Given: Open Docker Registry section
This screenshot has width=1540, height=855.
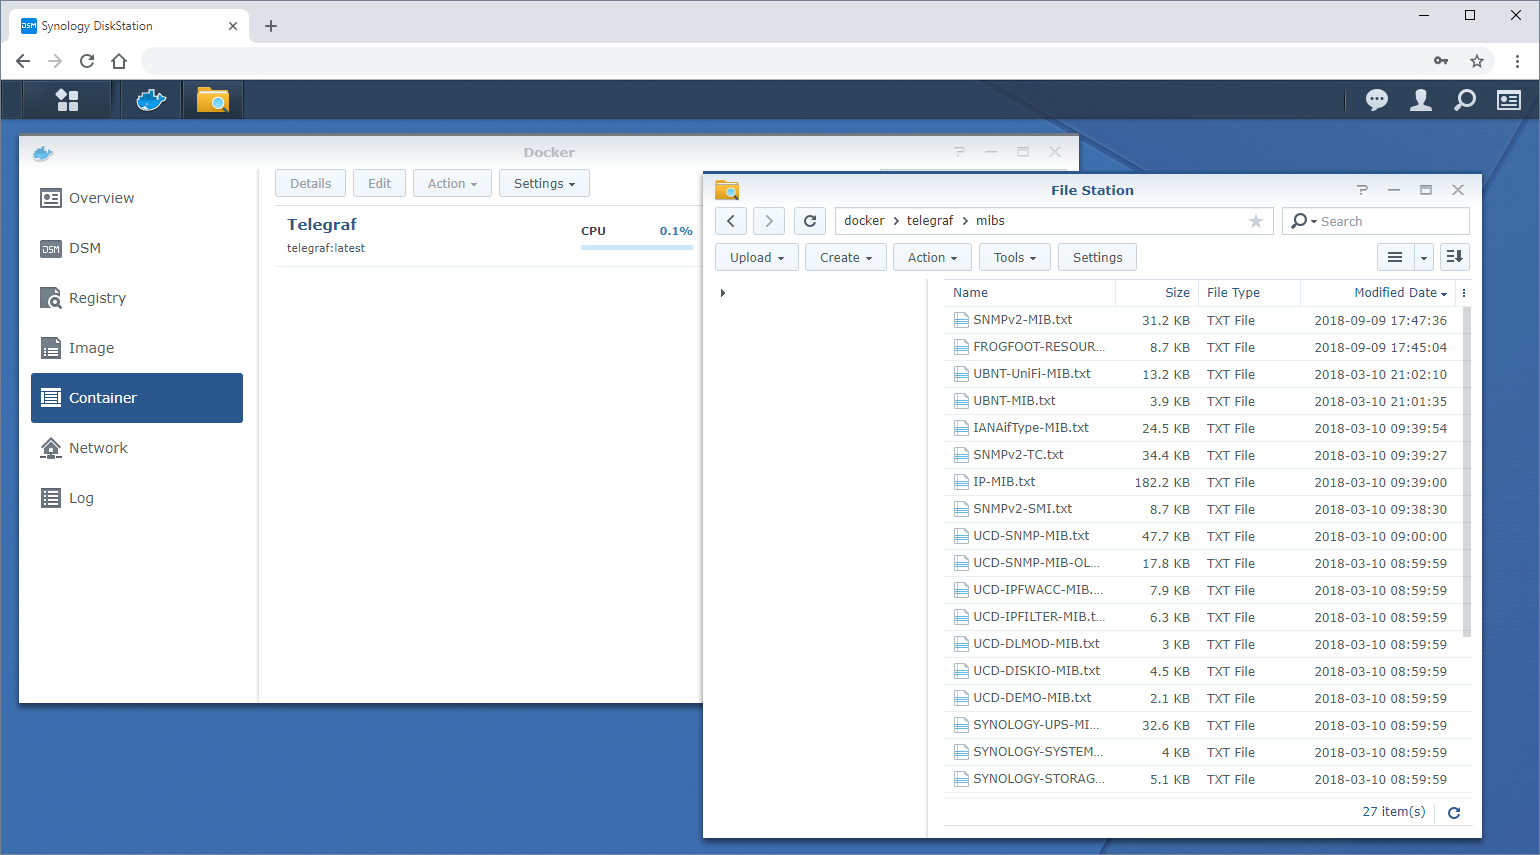Looking at the screenshot, I should pyautogui.click(x=137, y=298).
